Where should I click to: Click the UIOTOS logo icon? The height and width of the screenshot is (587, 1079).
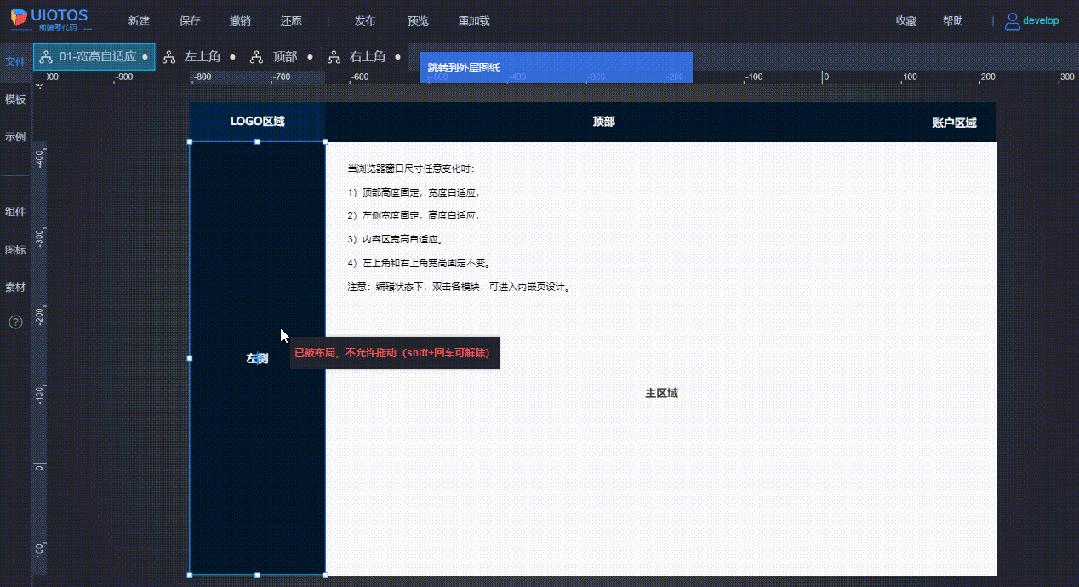[x=16, y=18]
